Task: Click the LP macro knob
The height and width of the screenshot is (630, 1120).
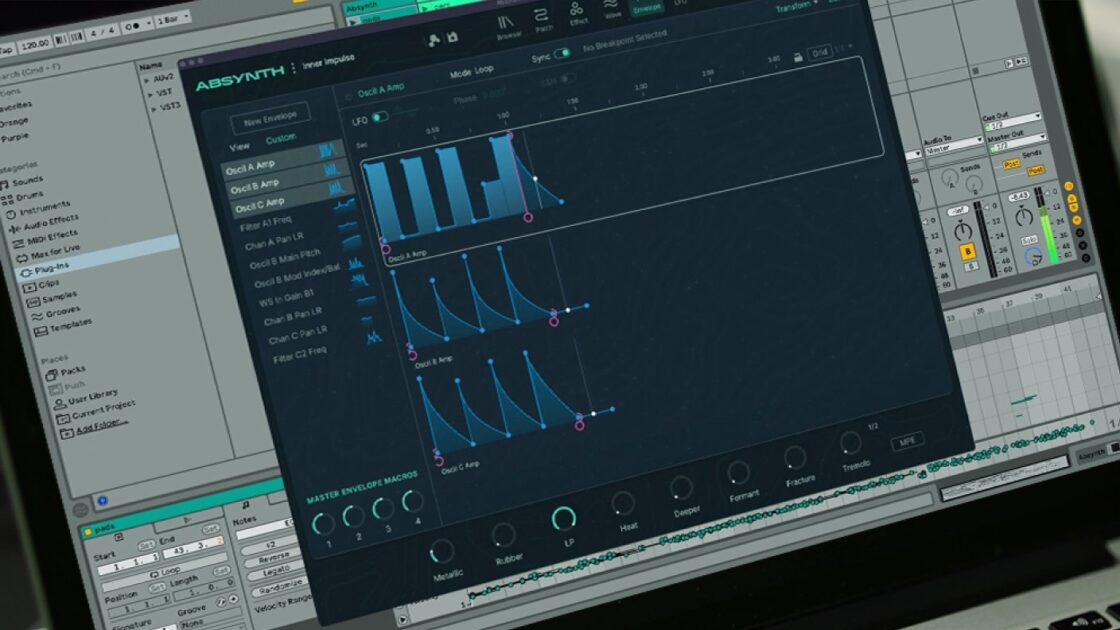Action: tap(564, 517)
